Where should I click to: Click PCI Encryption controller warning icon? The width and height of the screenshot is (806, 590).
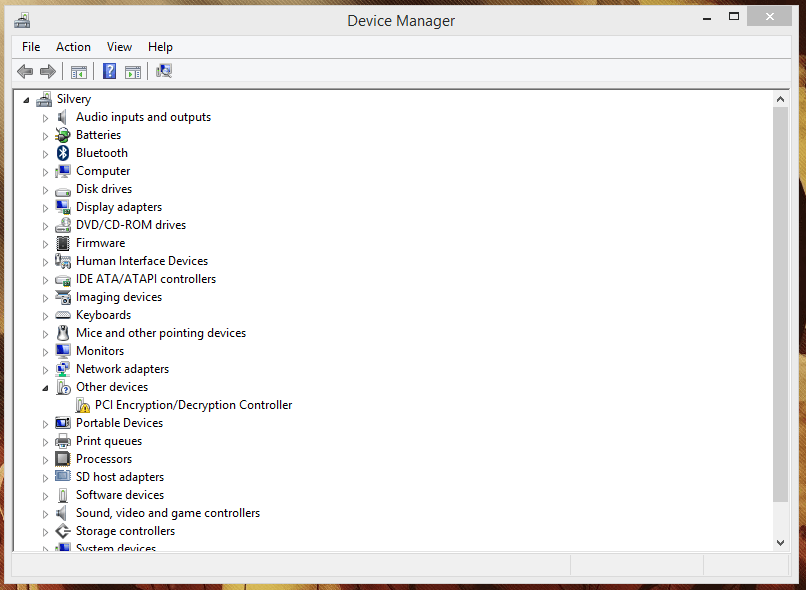coord(82,405)
